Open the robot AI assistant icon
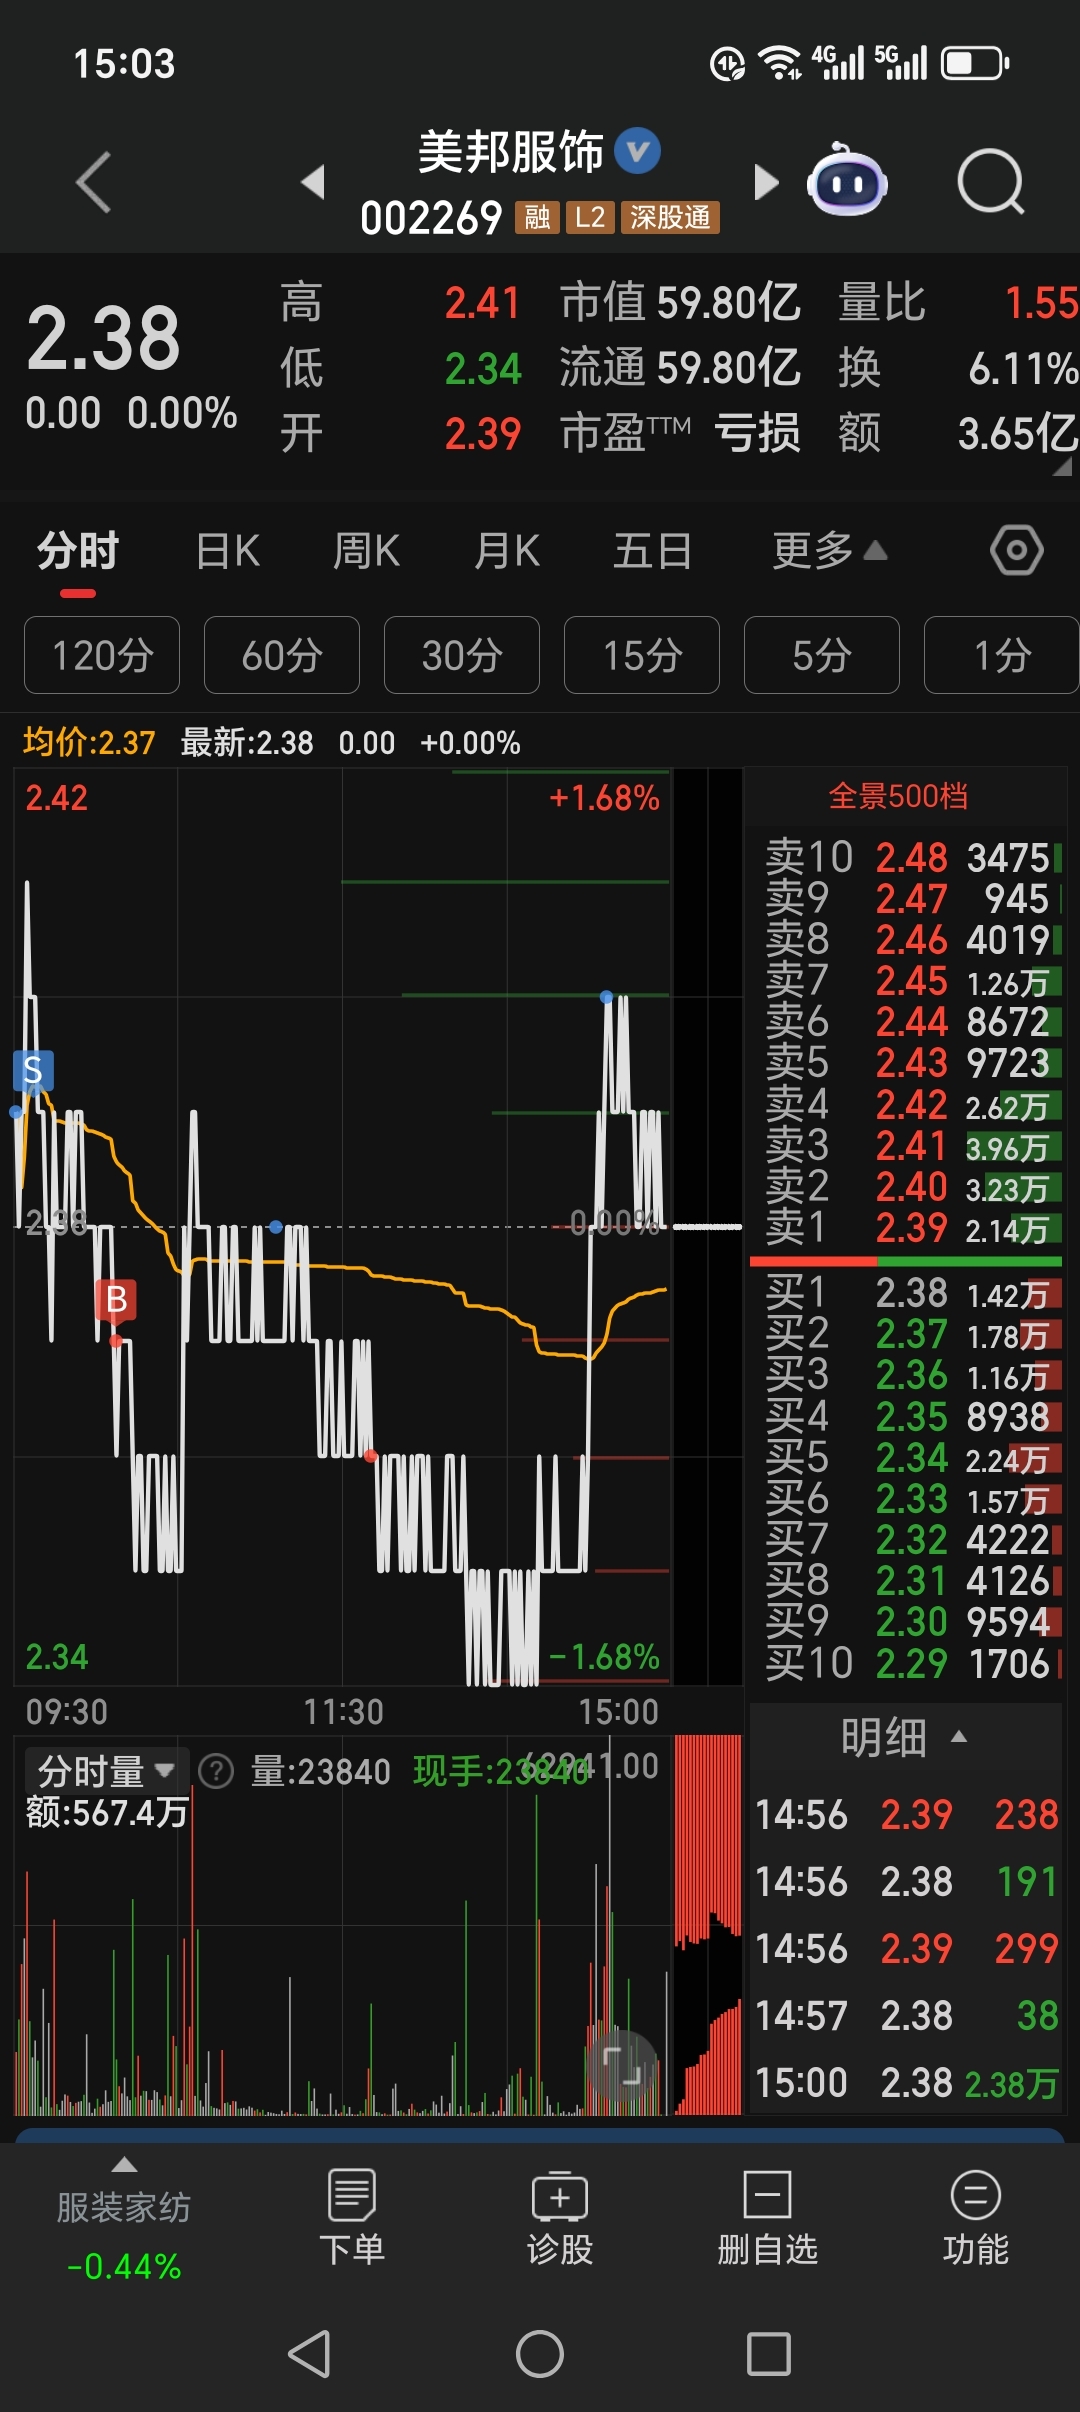Screen dimensions: 1080x2412 (x=848, y=182)
